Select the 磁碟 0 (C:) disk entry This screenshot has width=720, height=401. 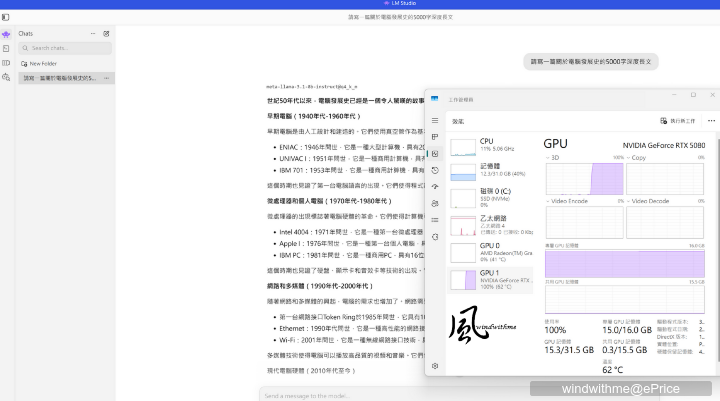tap(490, 198)
